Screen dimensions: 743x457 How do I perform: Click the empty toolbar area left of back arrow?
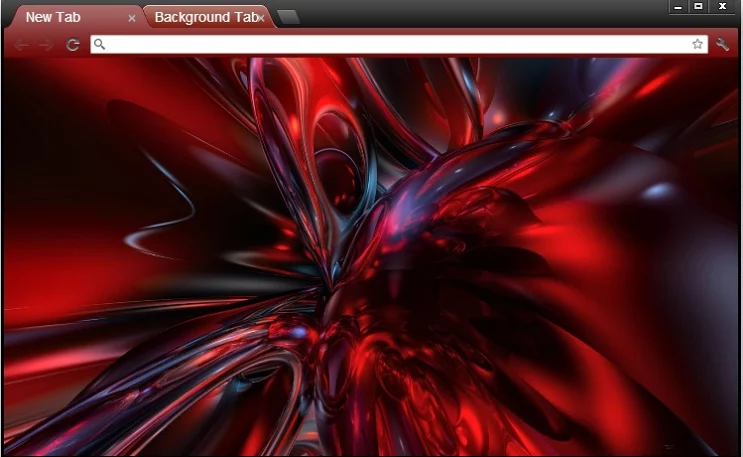tap(8, 45)
